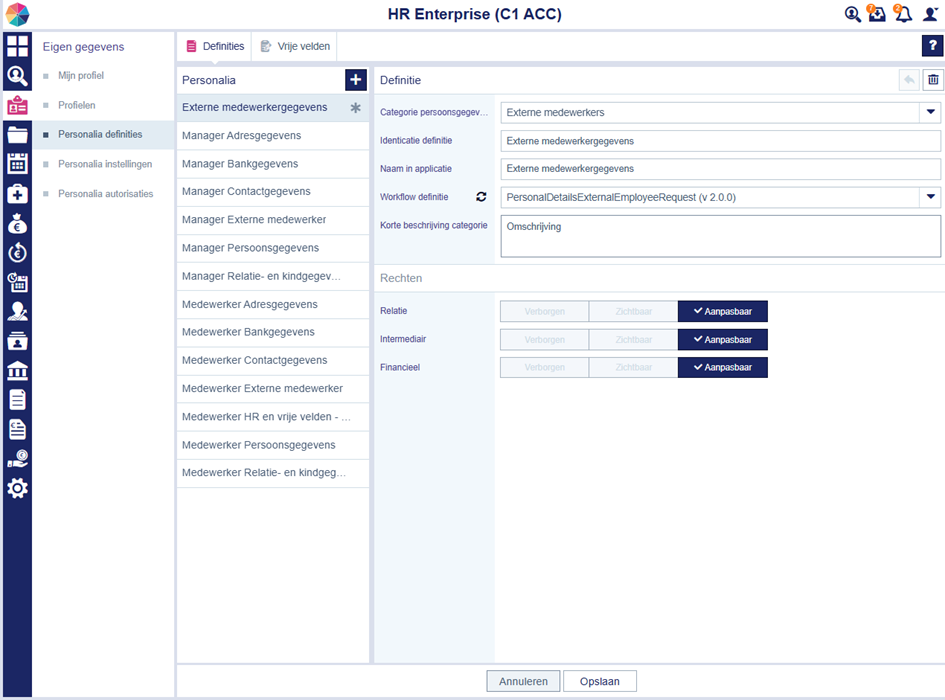Set Financieel rights to Verborgen

pyautogui.click(x=544, y=367)
